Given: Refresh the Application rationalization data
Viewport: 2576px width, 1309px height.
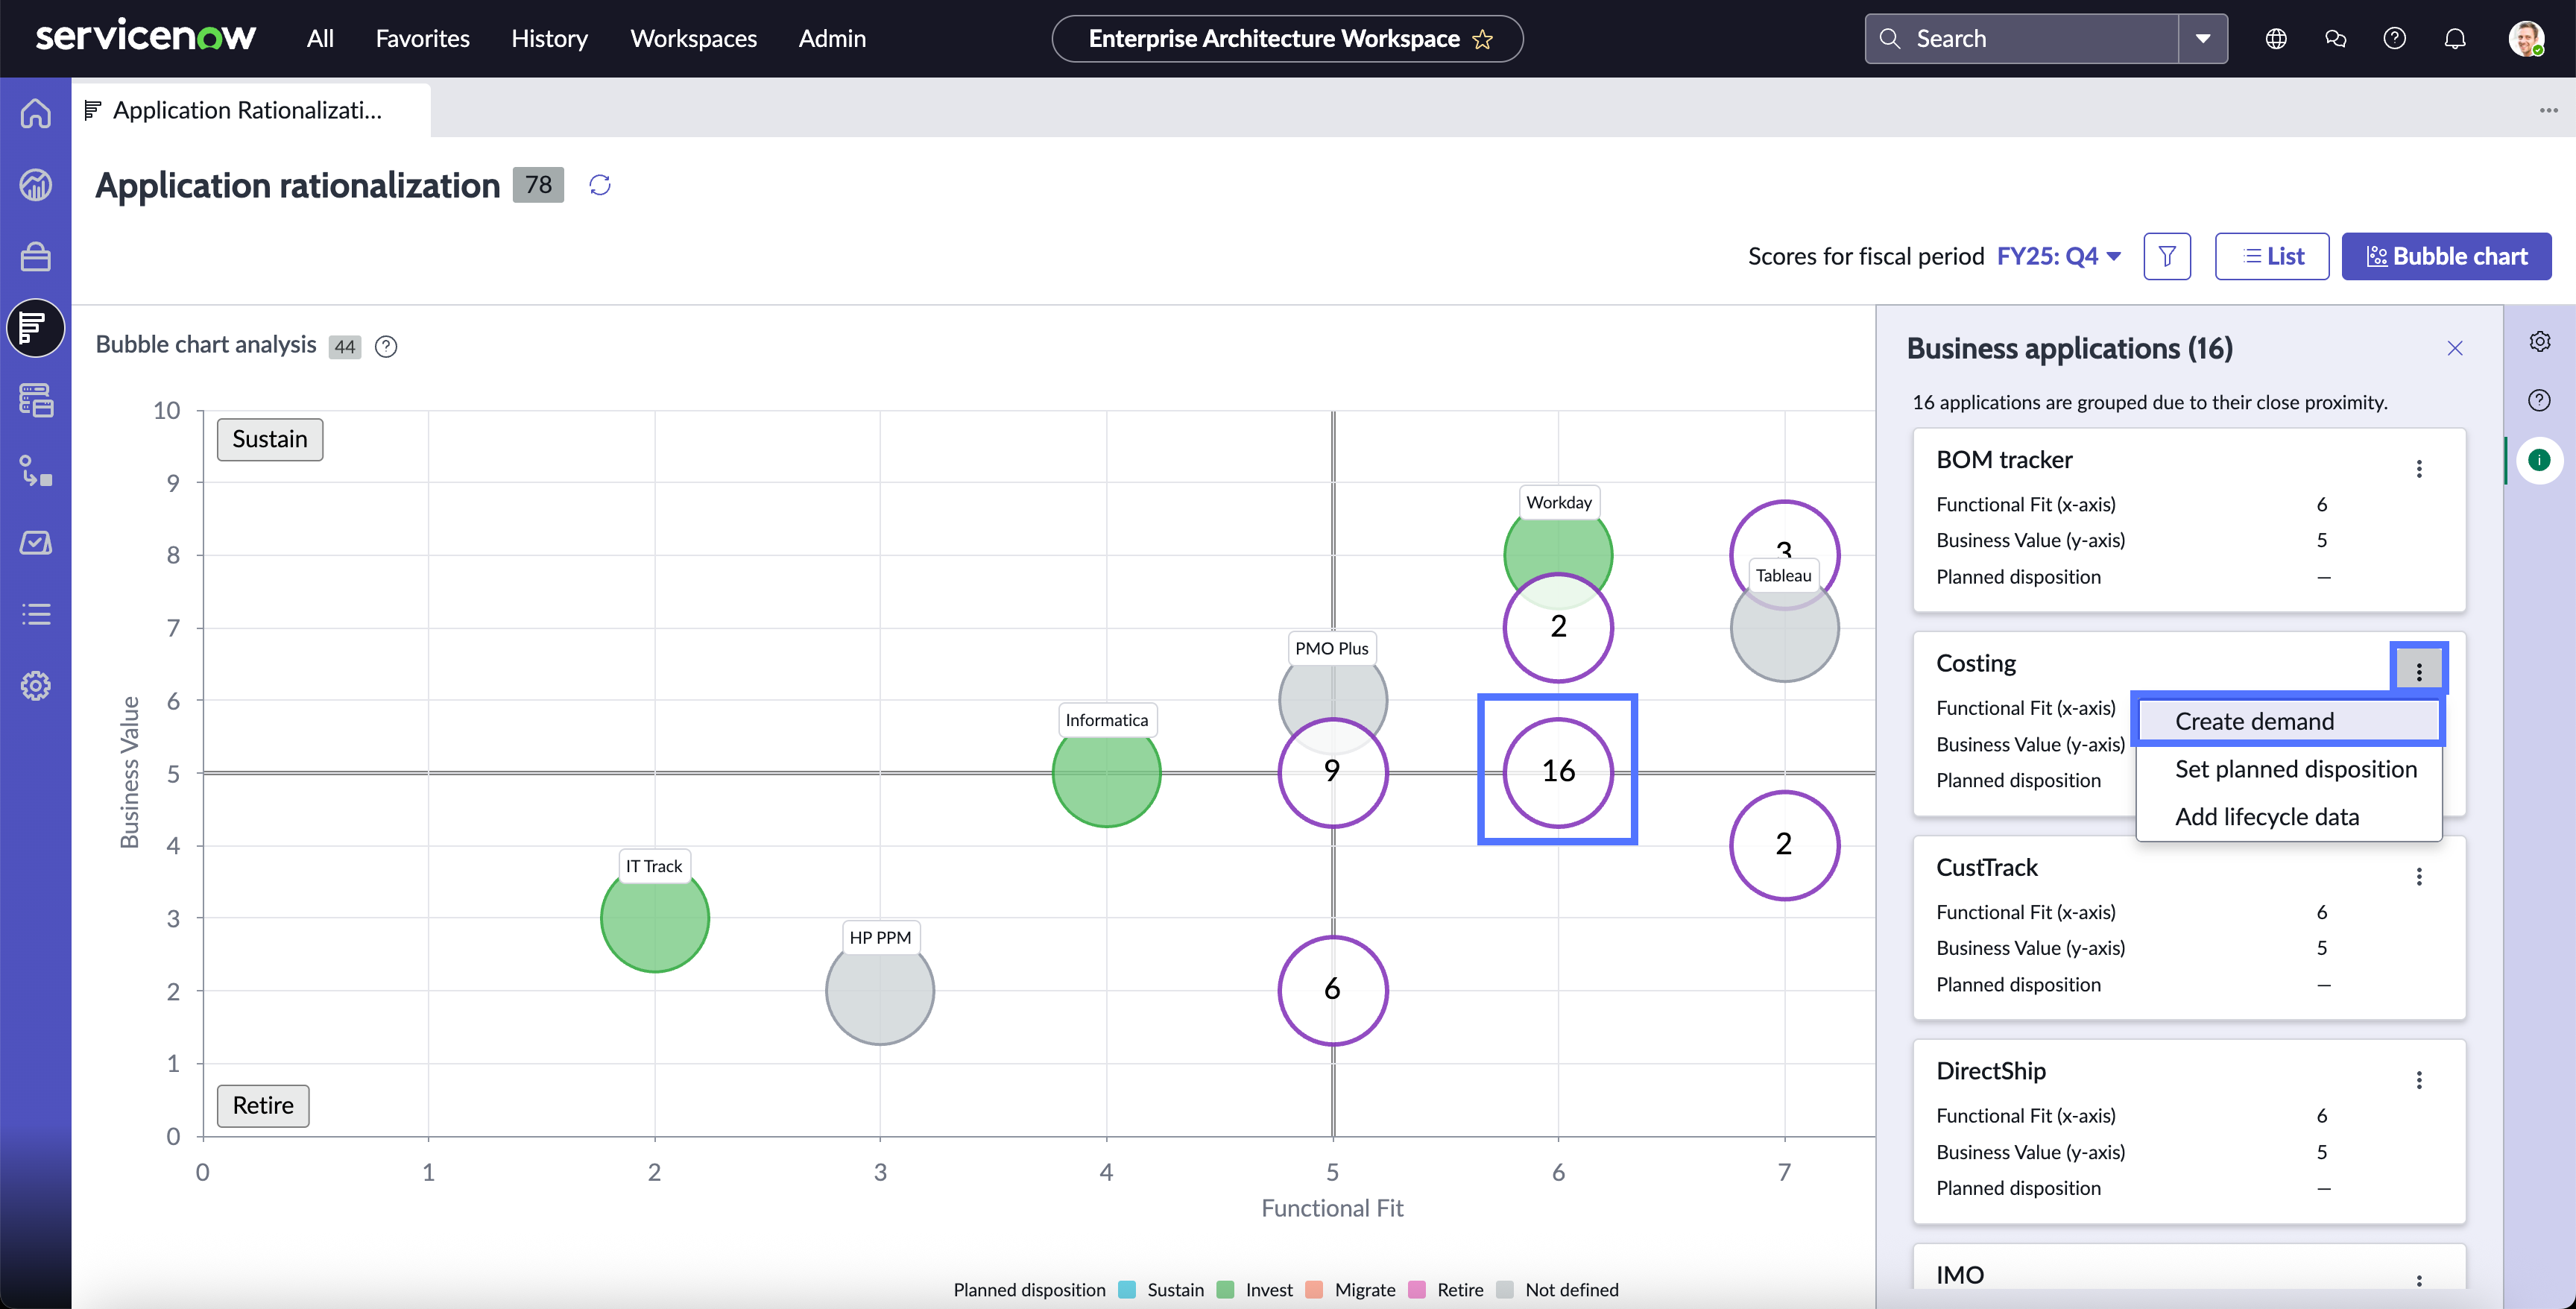Looking at the screenshot, I should click(x=600, y=185).
